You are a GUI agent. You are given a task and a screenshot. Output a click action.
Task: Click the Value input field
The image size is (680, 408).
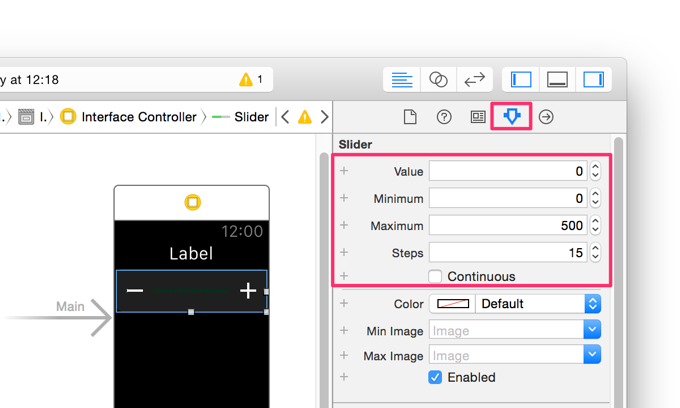[508, 171]
